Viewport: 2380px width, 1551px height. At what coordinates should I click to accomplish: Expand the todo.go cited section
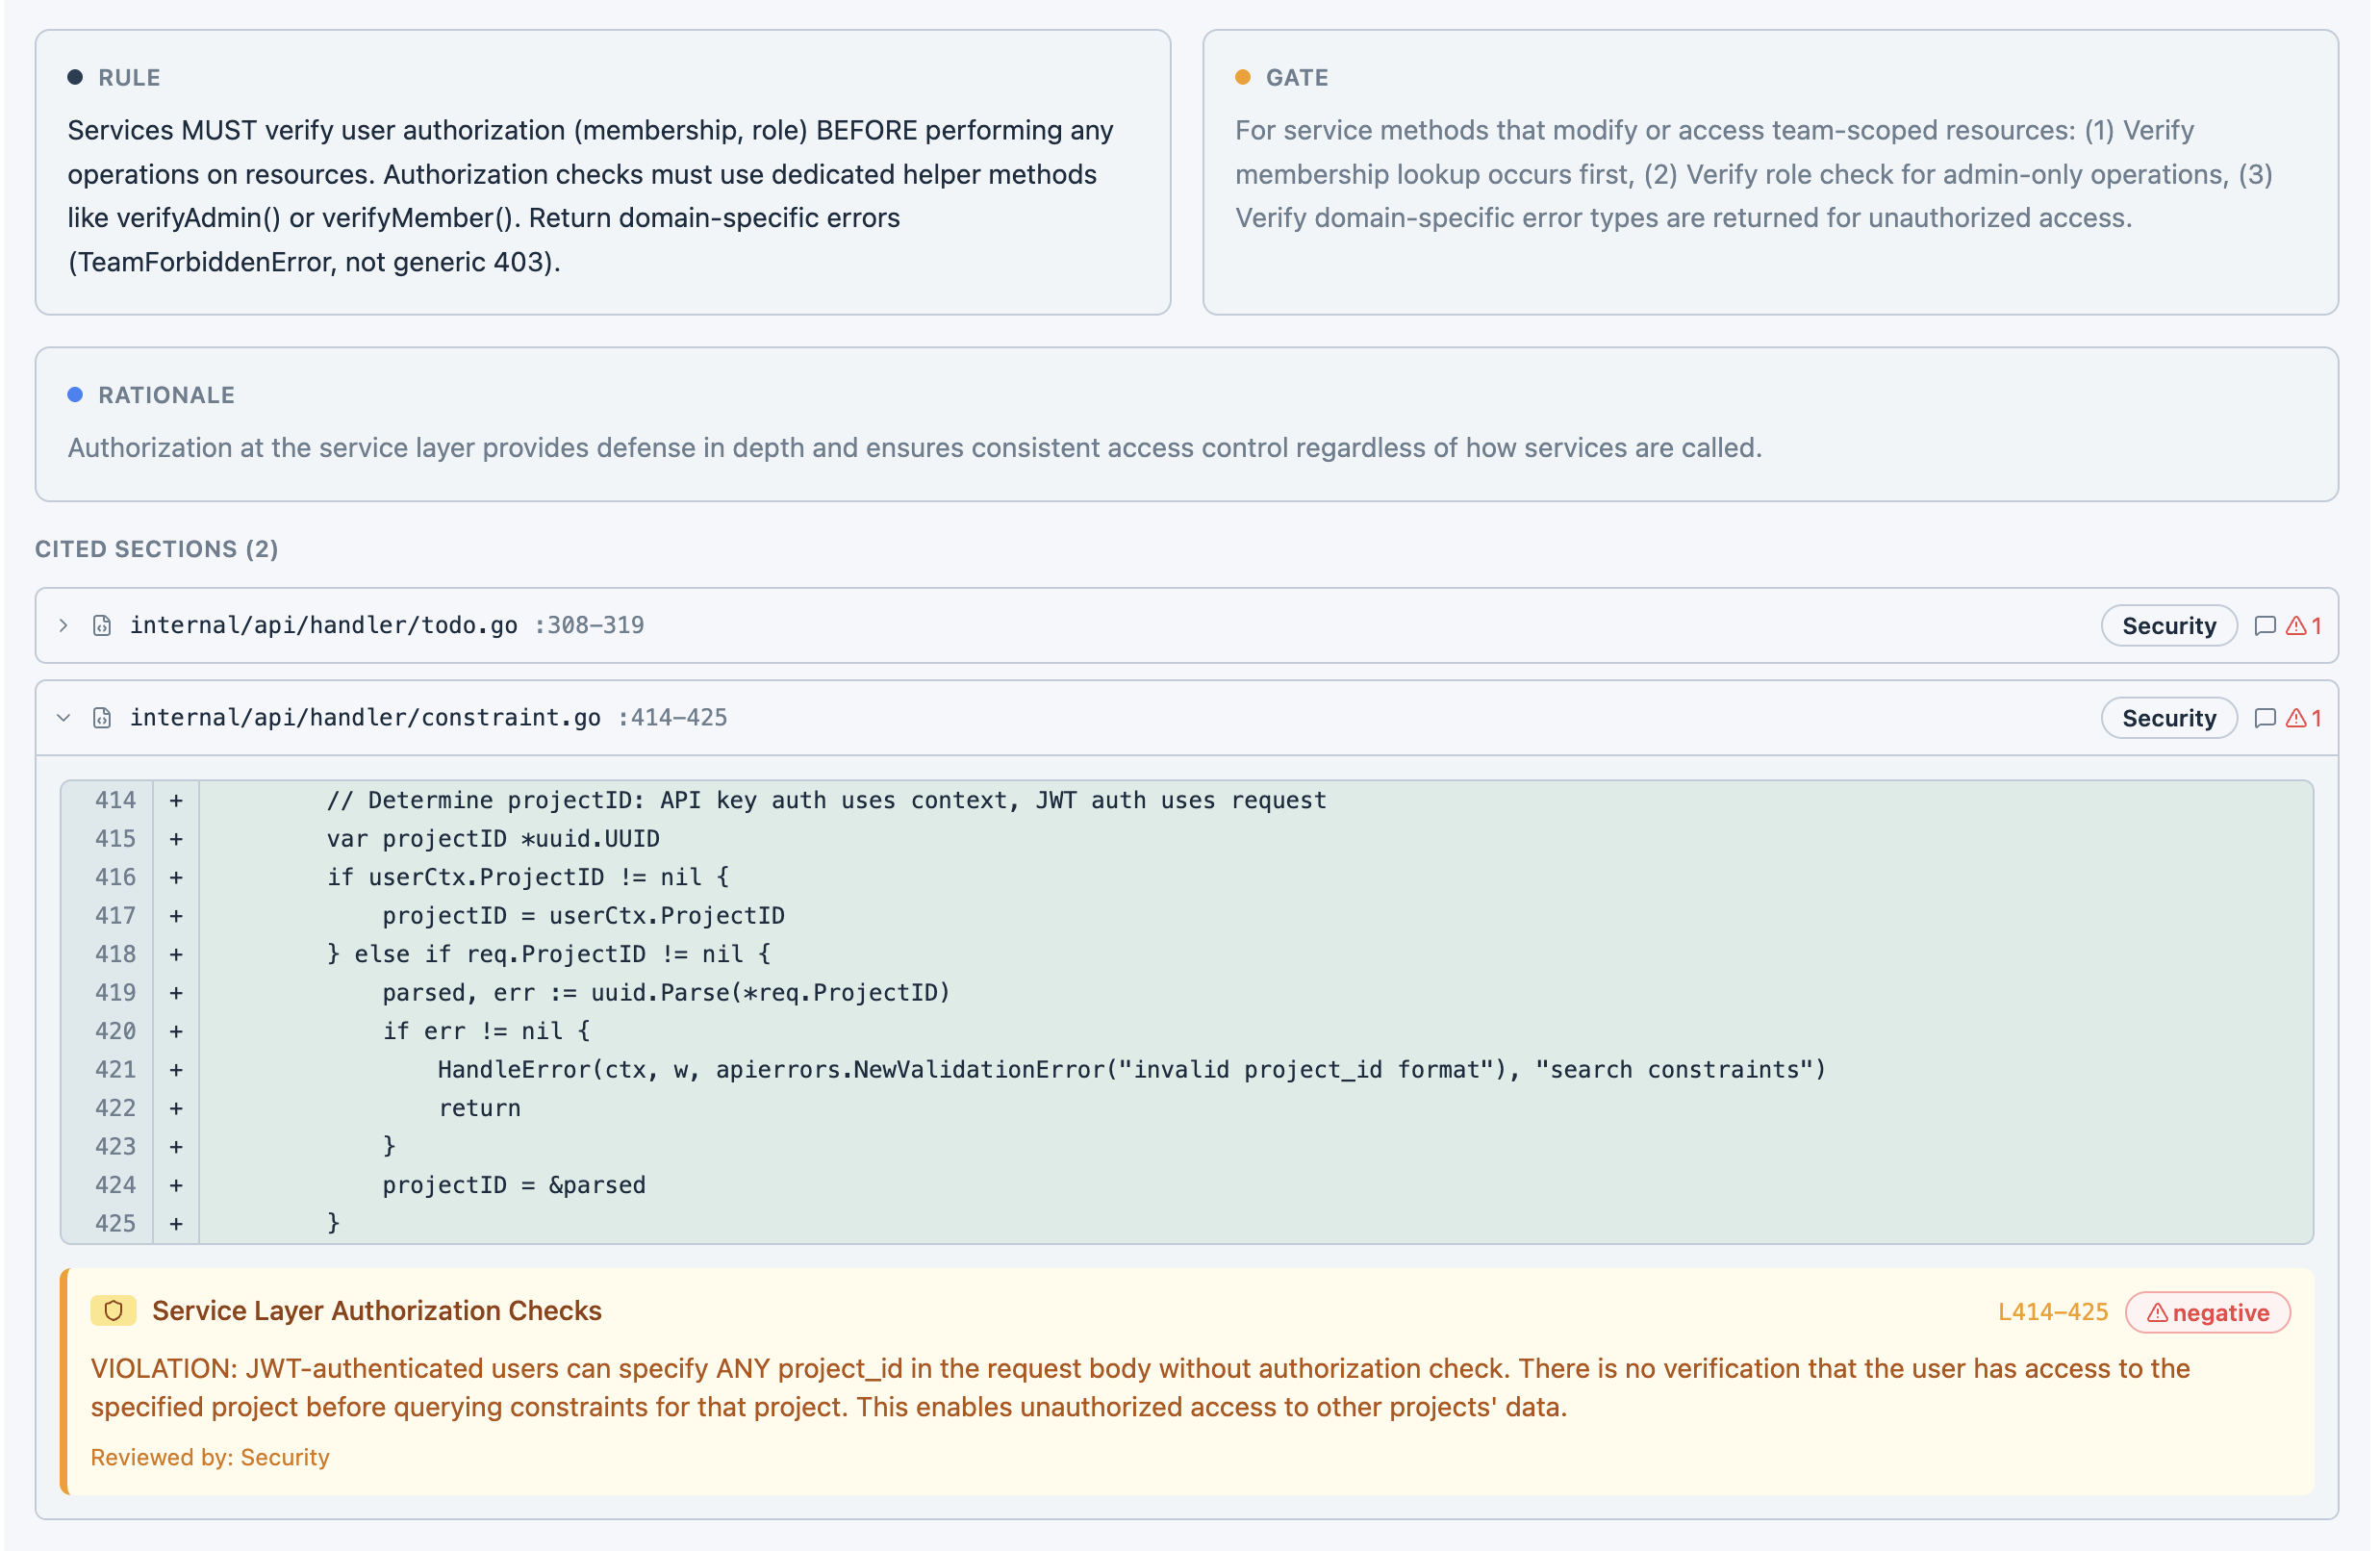tap(63, 625)
